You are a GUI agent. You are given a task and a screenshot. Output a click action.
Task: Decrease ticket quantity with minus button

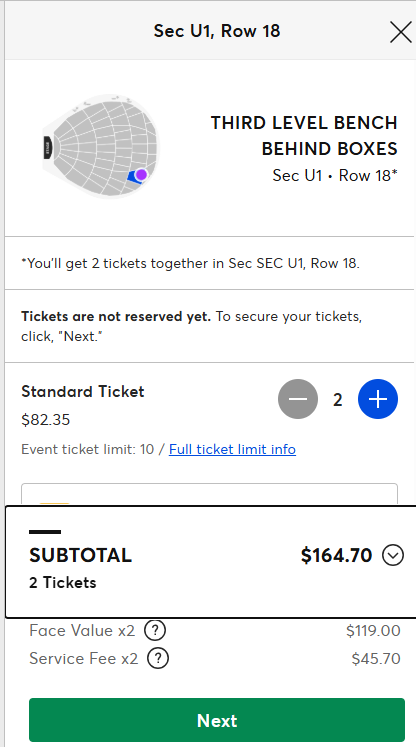tap(298, 399)
